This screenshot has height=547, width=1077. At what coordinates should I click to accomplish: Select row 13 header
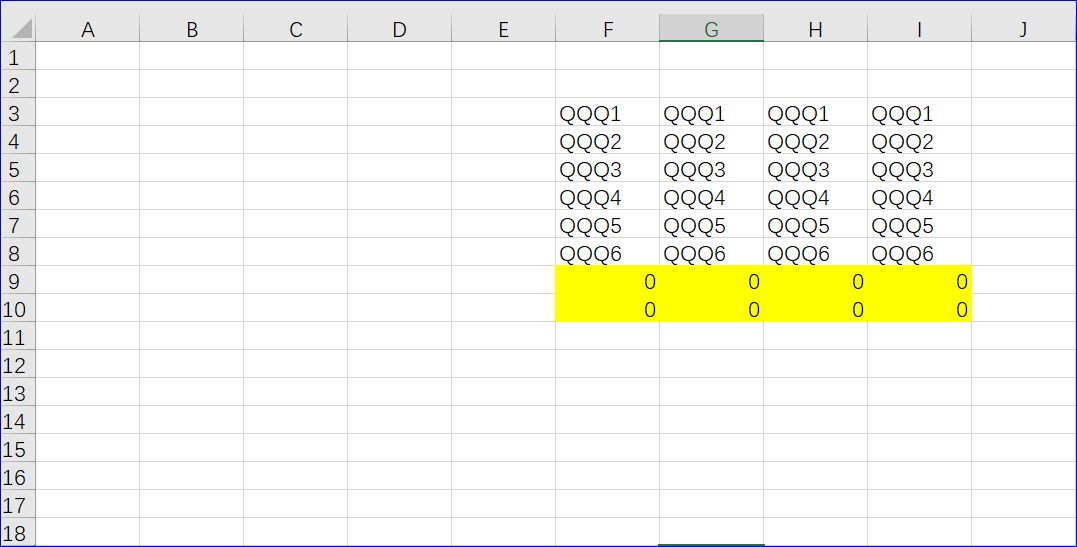coord(19,392)
